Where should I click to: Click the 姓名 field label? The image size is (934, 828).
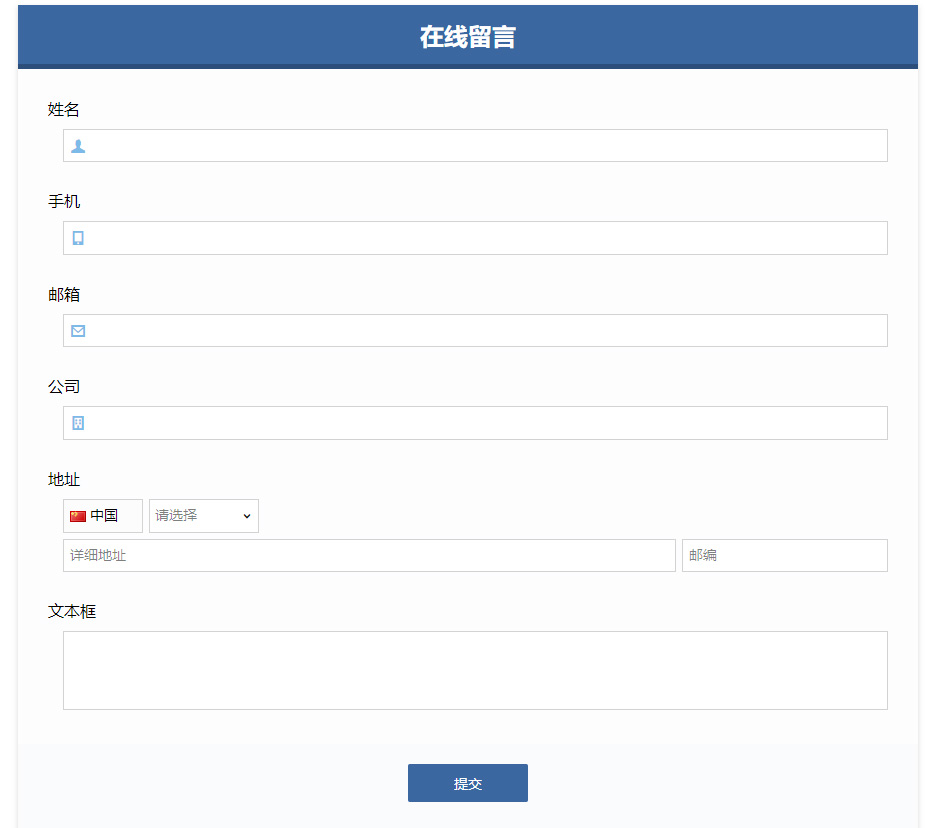point(64,110)
